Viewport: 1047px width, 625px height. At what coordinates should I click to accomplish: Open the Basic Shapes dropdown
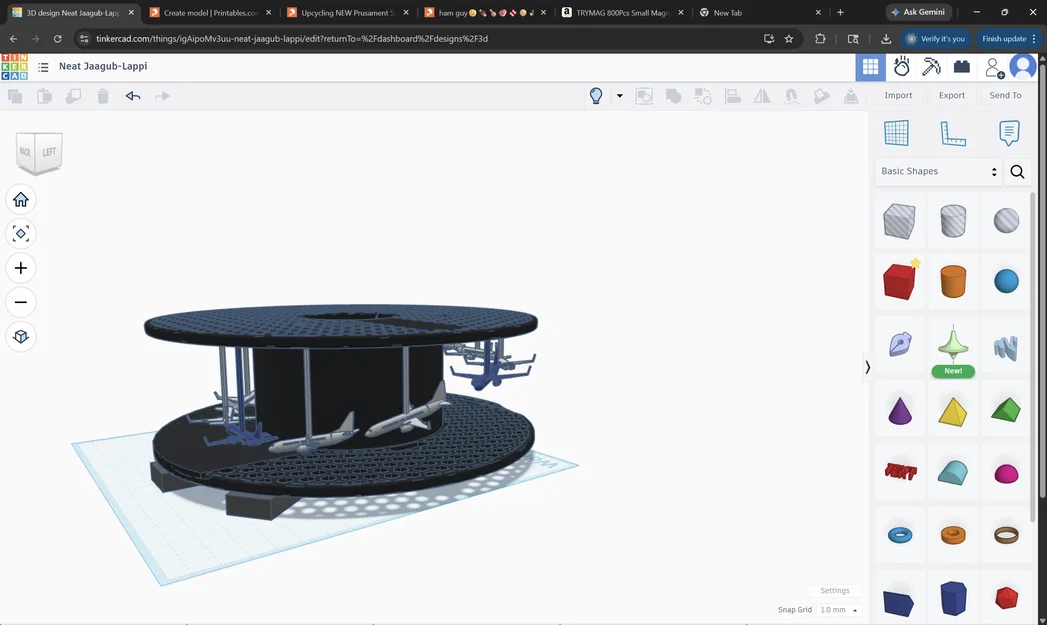tap(936, 171)
